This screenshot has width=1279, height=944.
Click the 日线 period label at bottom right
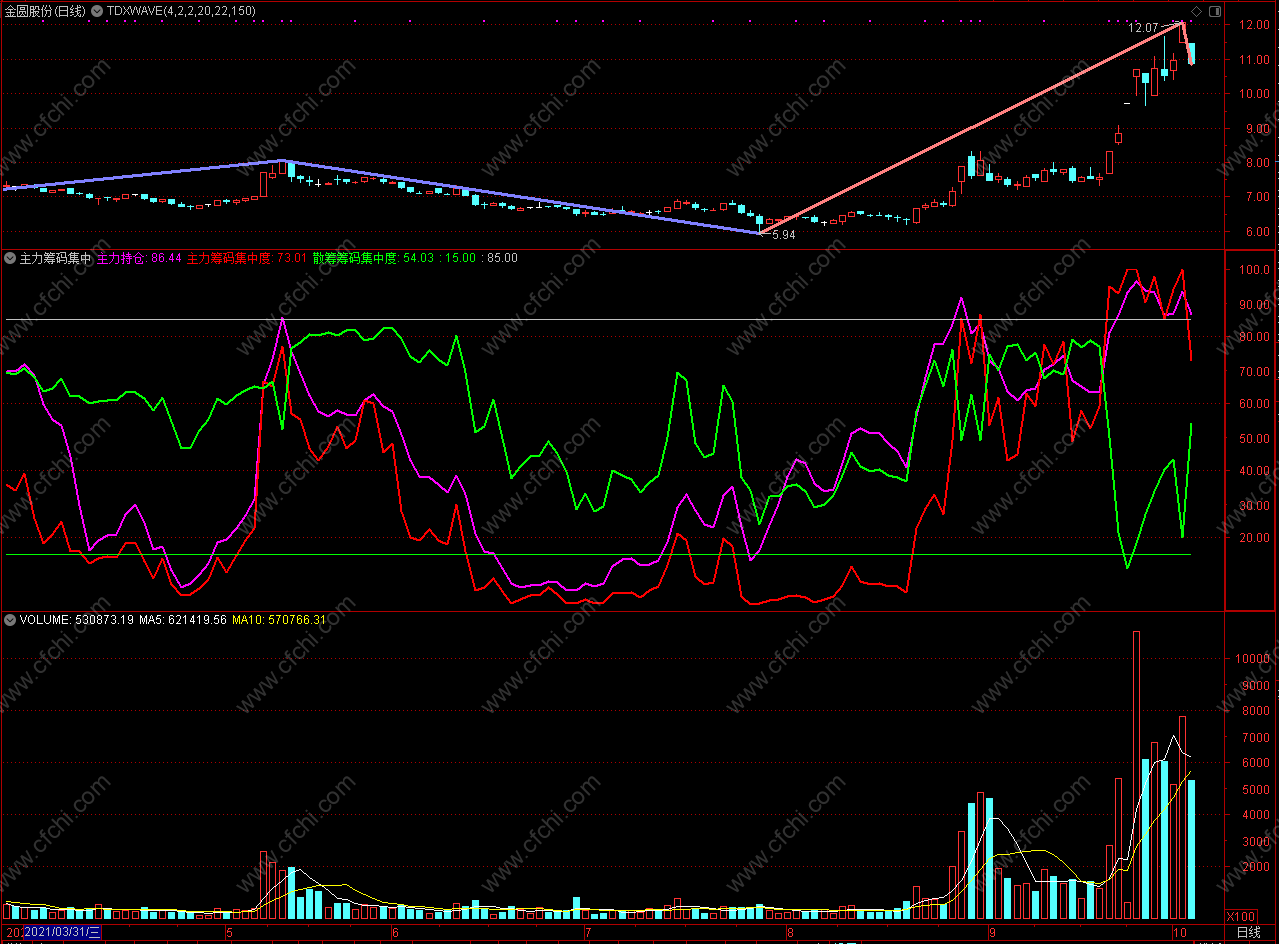[1248, 932]
